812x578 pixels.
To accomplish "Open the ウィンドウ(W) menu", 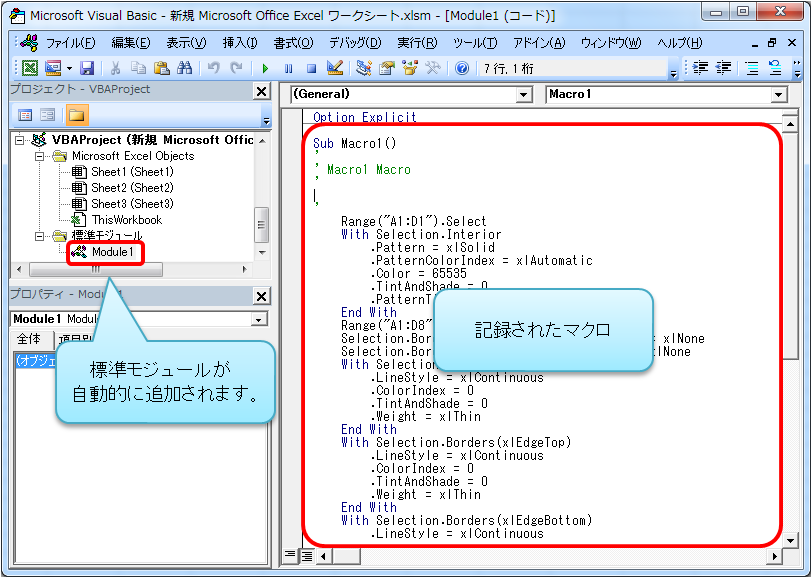I will [x=611, y=43].
